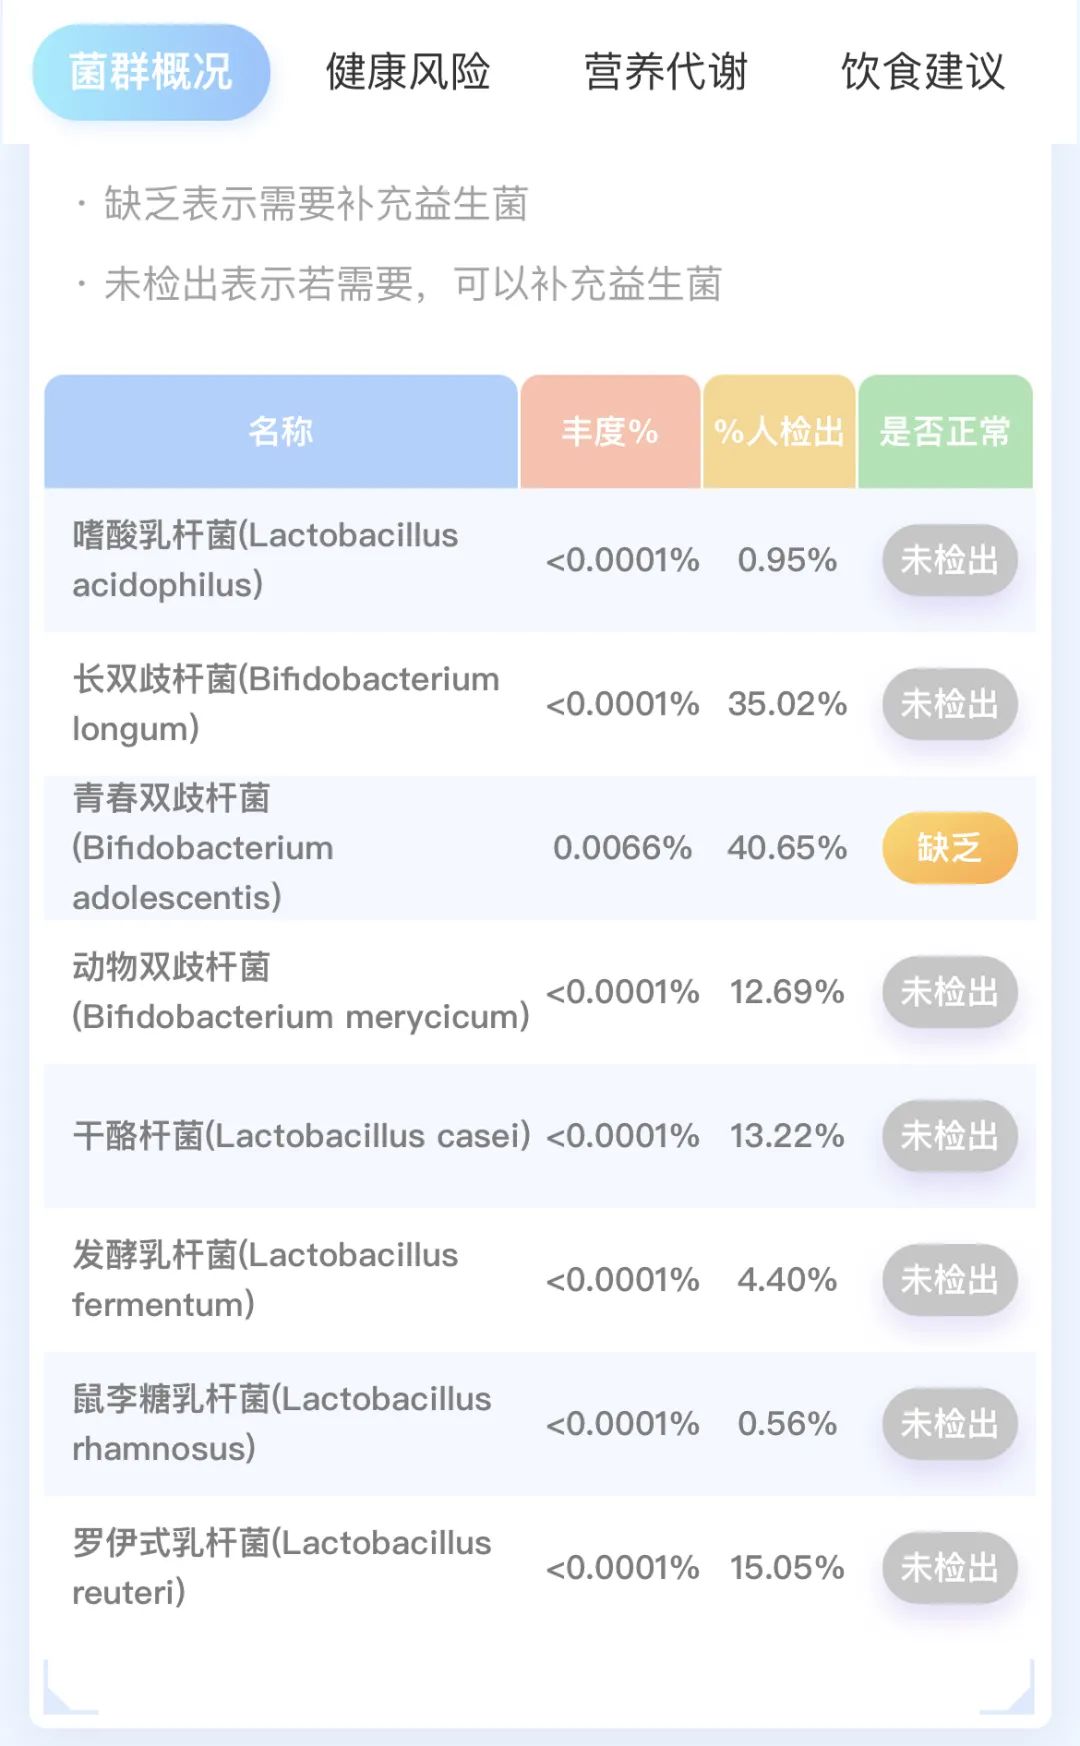This screenshot has width=1080, height=1746.
Task: Tap 未检出 badge for Lactobacillus rhamnosus
Action: click(949, 1424)
